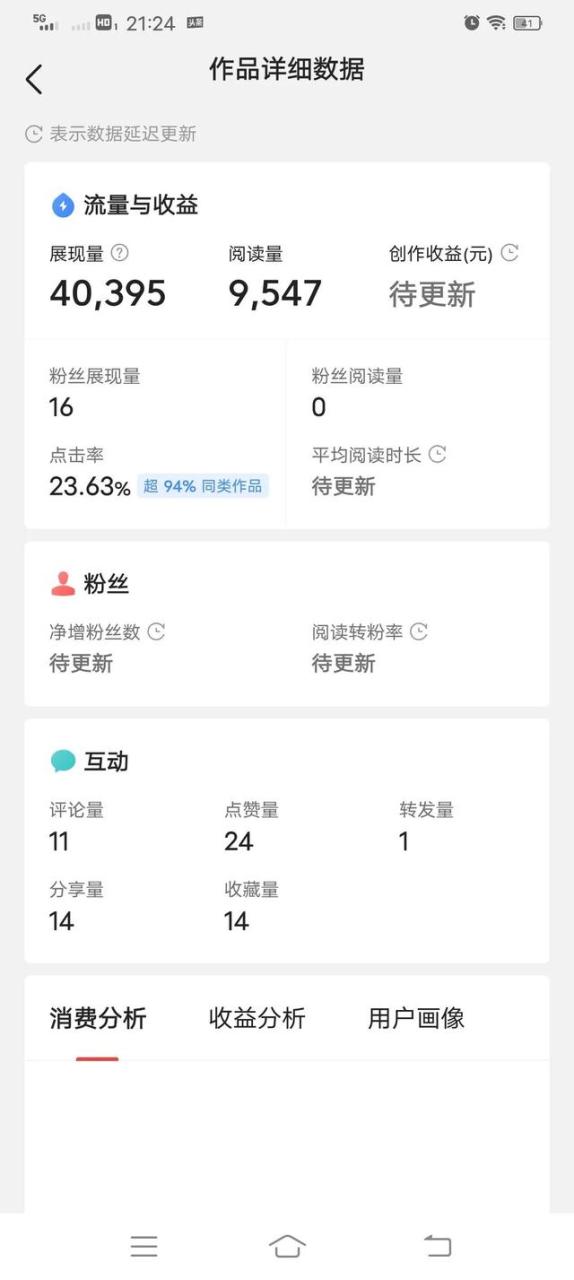
Task: Go back using the top-left arrow
Action: click(x=34, y=79)
